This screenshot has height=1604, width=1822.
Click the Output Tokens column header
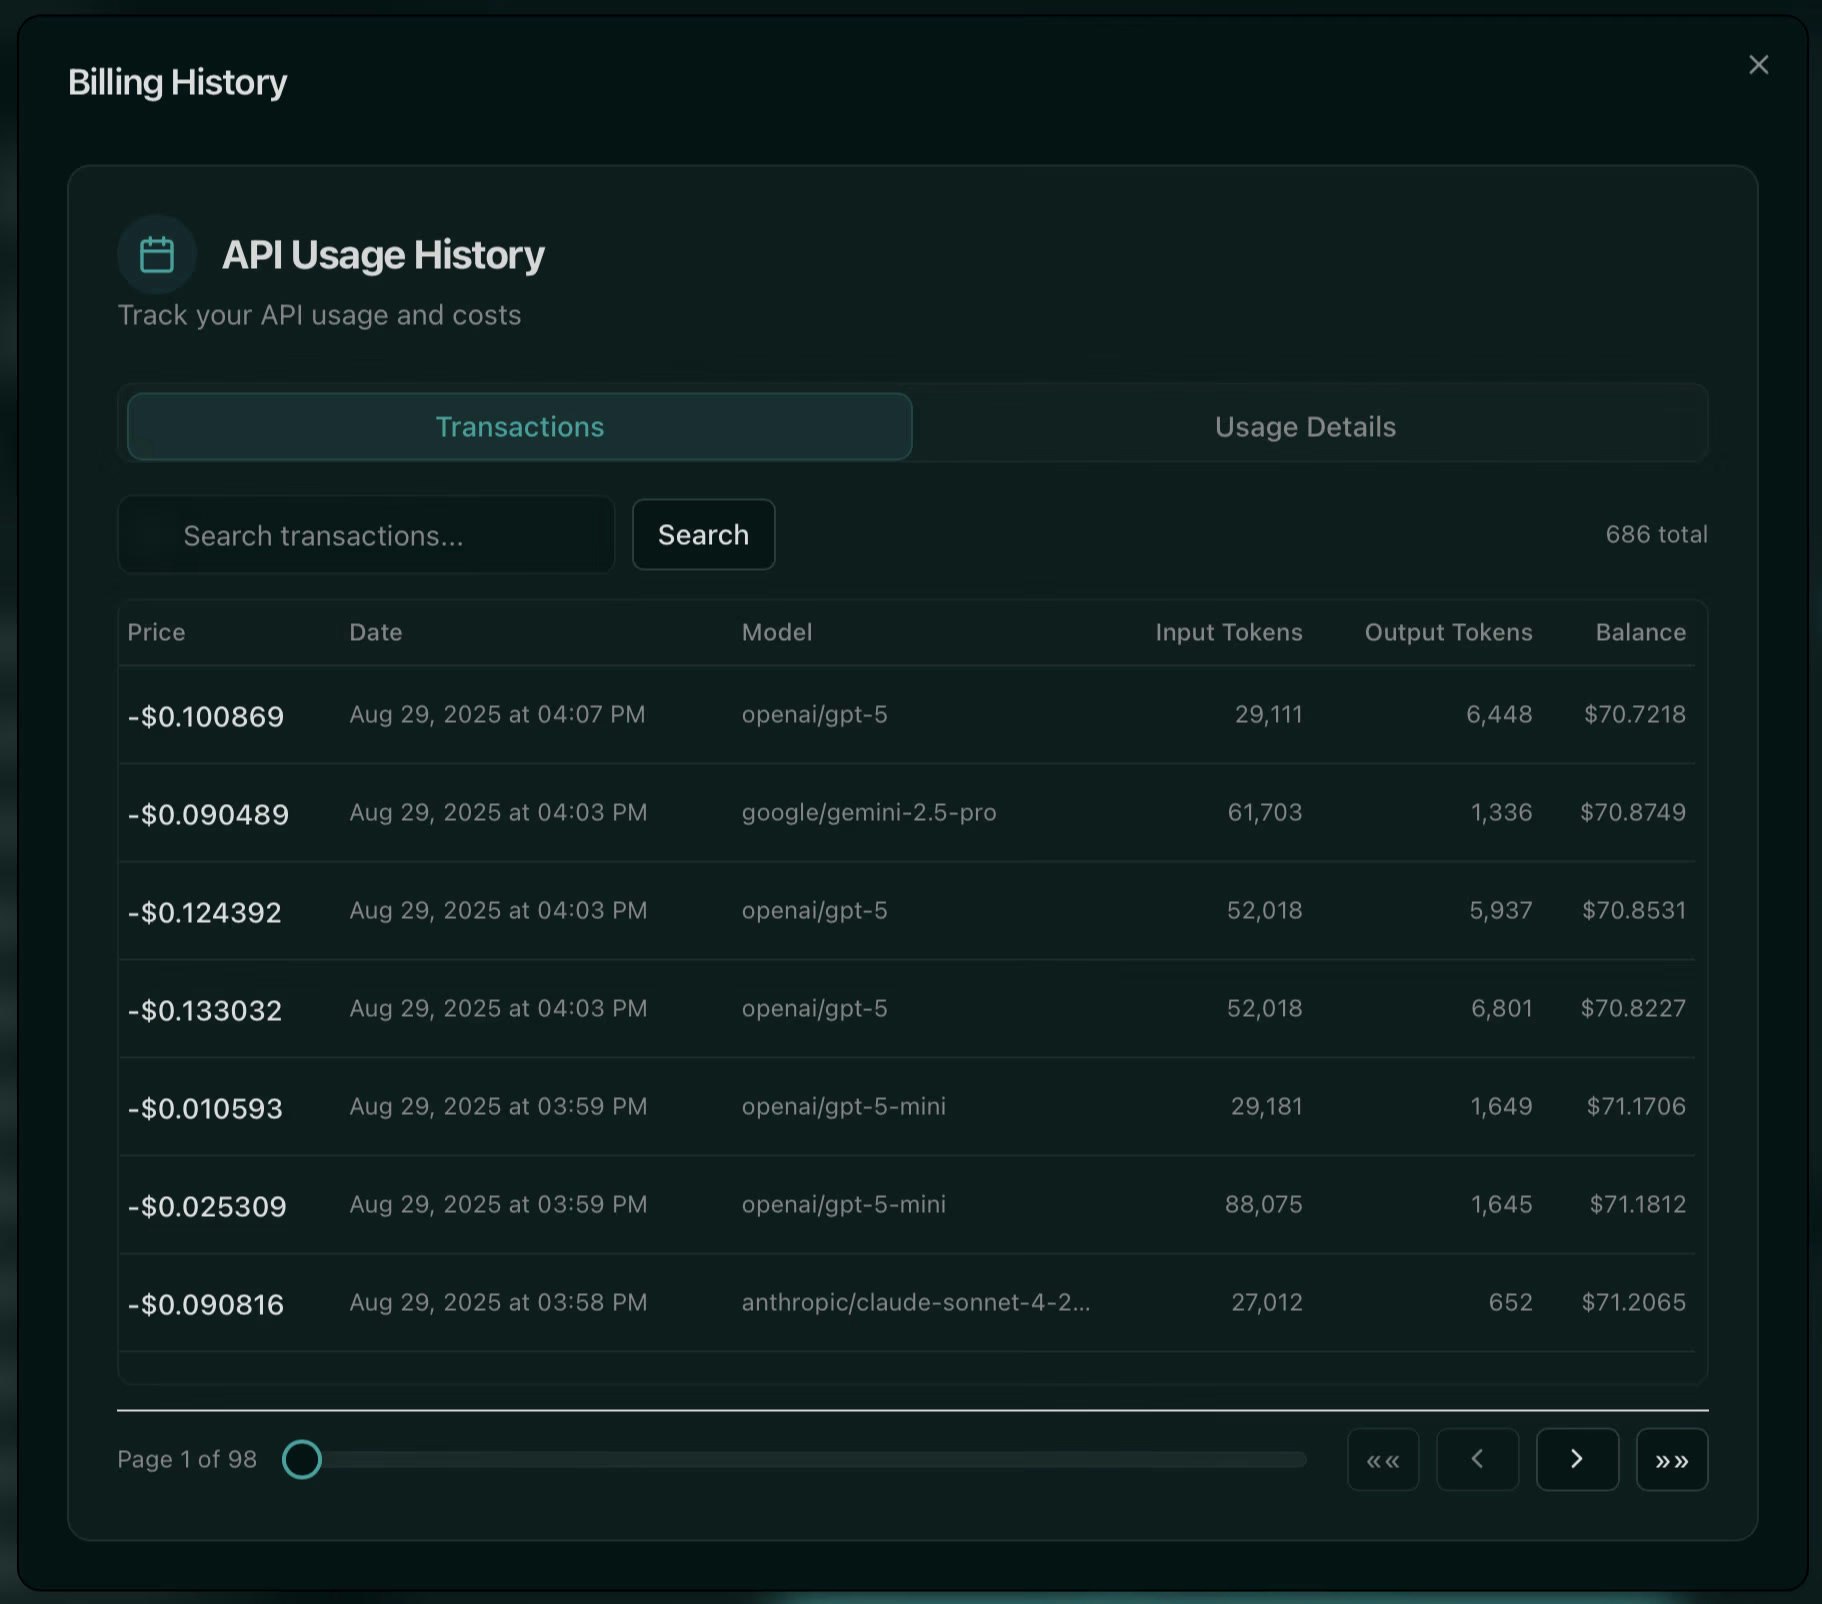pyautogui.click(x=1448, y=632)
